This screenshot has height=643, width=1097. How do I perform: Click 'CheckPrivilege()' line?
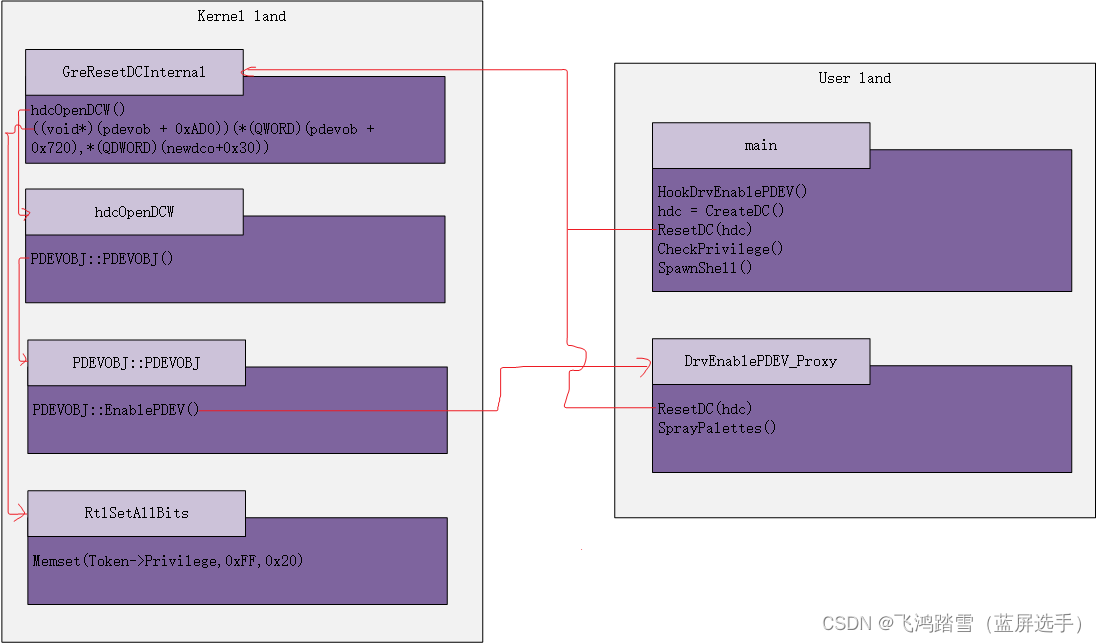(720, 249)
